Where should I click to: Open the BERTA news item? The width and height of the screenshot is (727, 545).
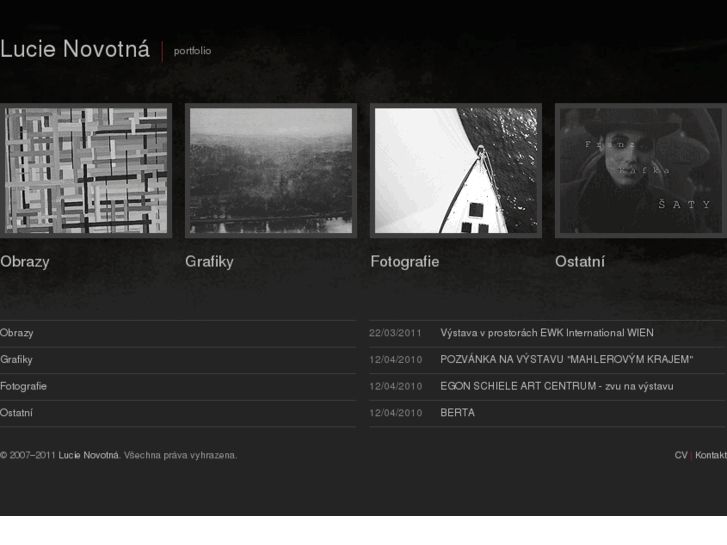[x=457, y=412]
